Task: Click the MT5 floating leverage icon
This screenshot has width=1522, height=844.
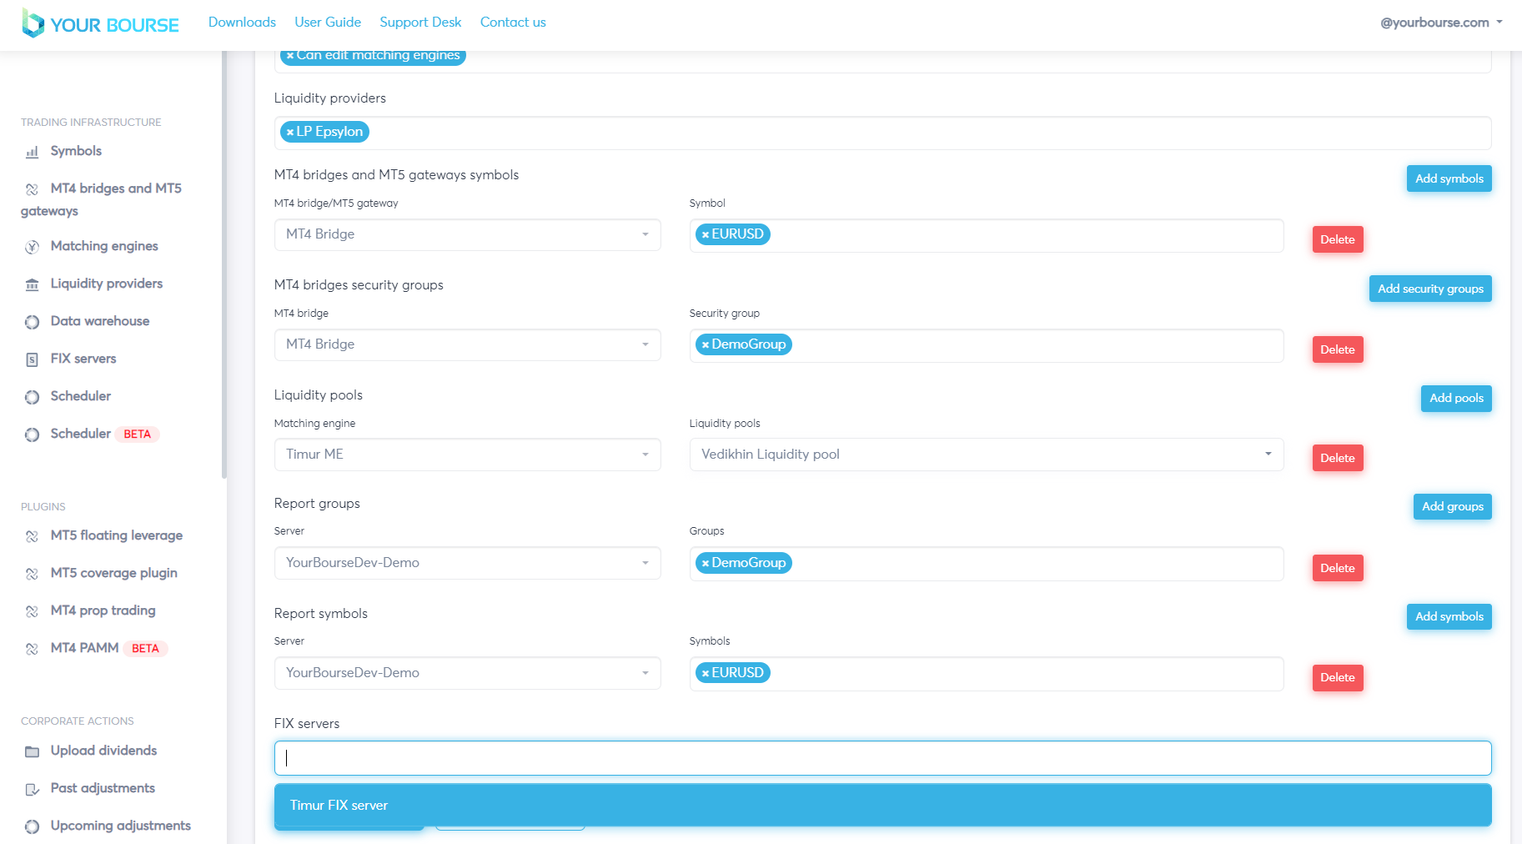Action: [x=32, y=537]
